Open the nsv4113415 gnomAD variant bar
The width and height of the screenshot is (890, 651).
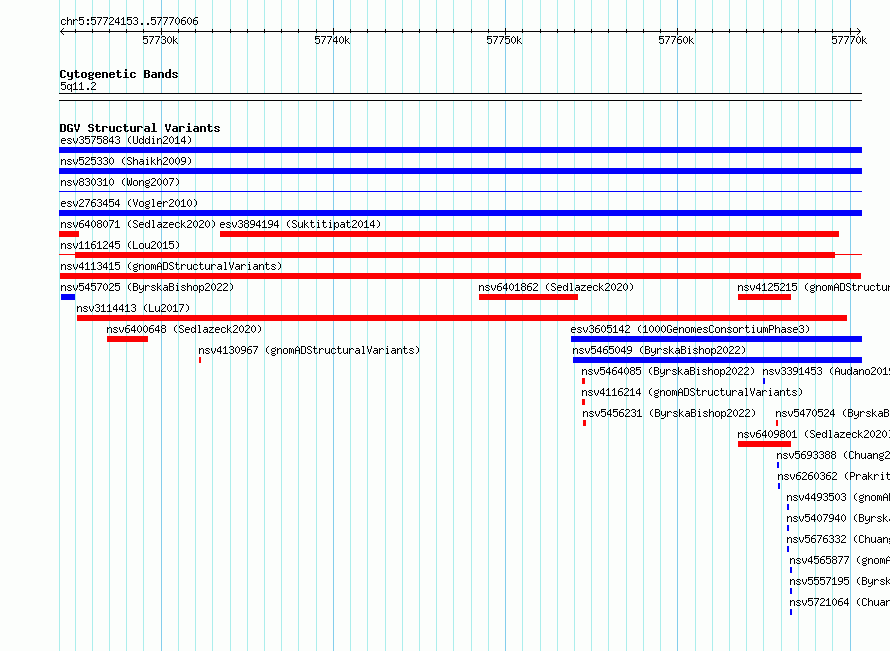click(x=460, y=276)
